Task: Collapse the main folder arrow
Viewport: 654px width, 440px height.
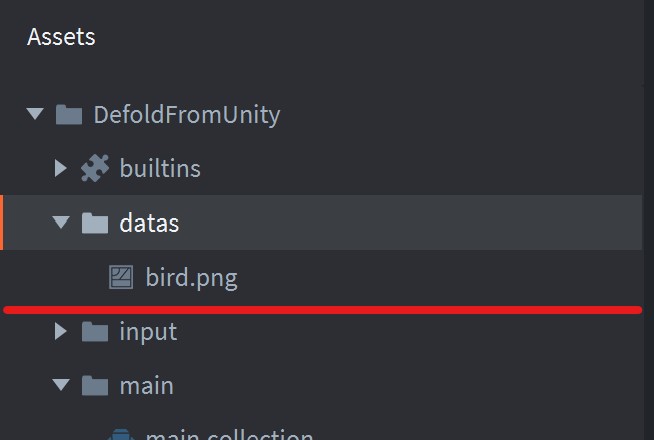Action: tap(61, 385)
